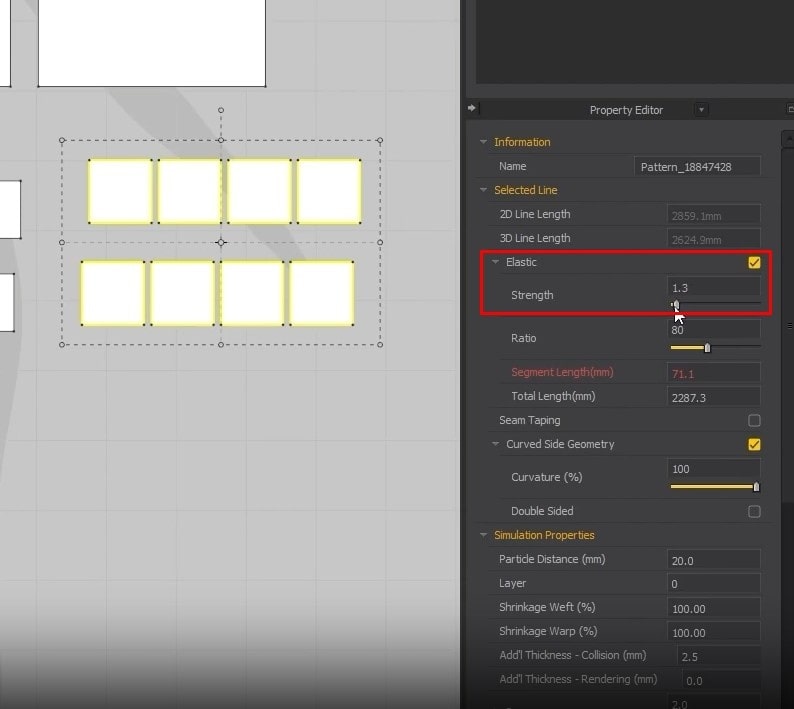
Task: Collapse the Information section
Action: coord(483,142)
